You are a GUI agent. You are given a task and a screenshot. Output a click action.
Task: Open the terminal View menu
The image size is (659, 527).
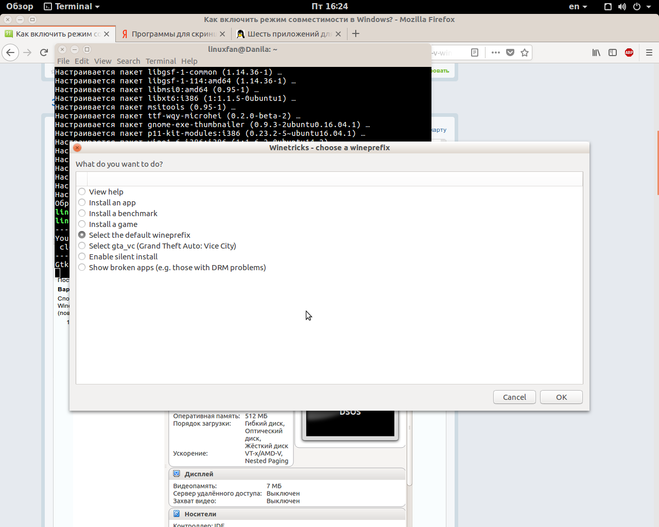(x=103, y=61)
